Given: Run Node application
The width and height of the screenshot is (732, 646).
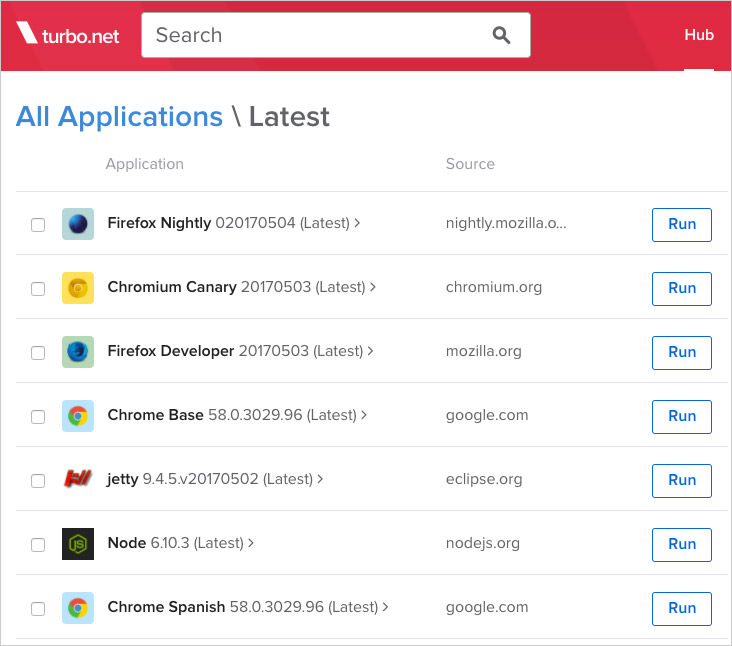Looking at the screenshot, I should click(682, 544).
